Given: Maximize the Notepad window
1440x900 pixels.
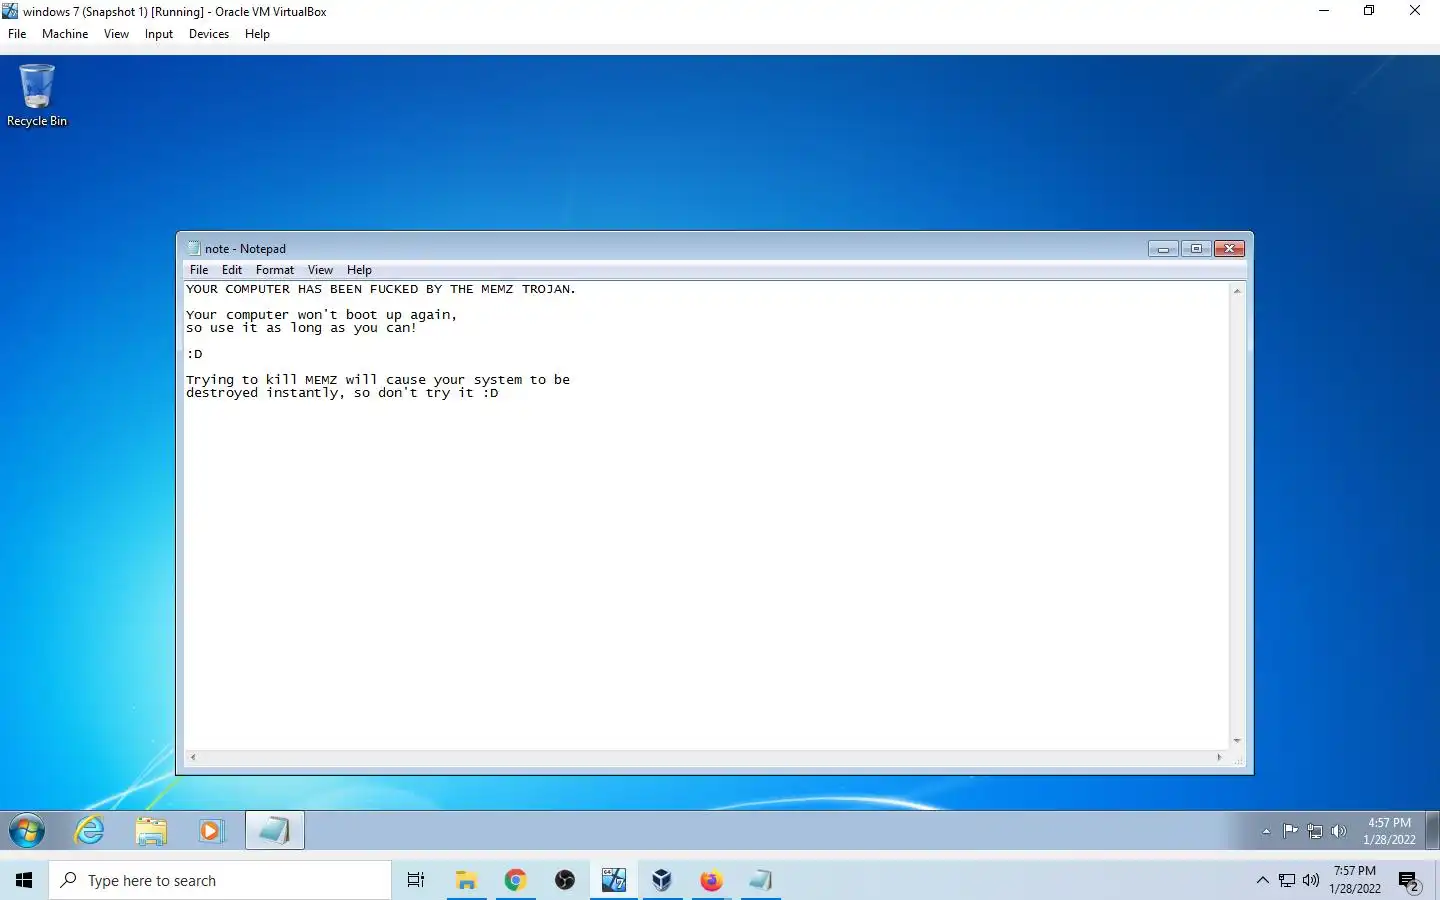Looking at the screenshot, I should point(1196,249).
